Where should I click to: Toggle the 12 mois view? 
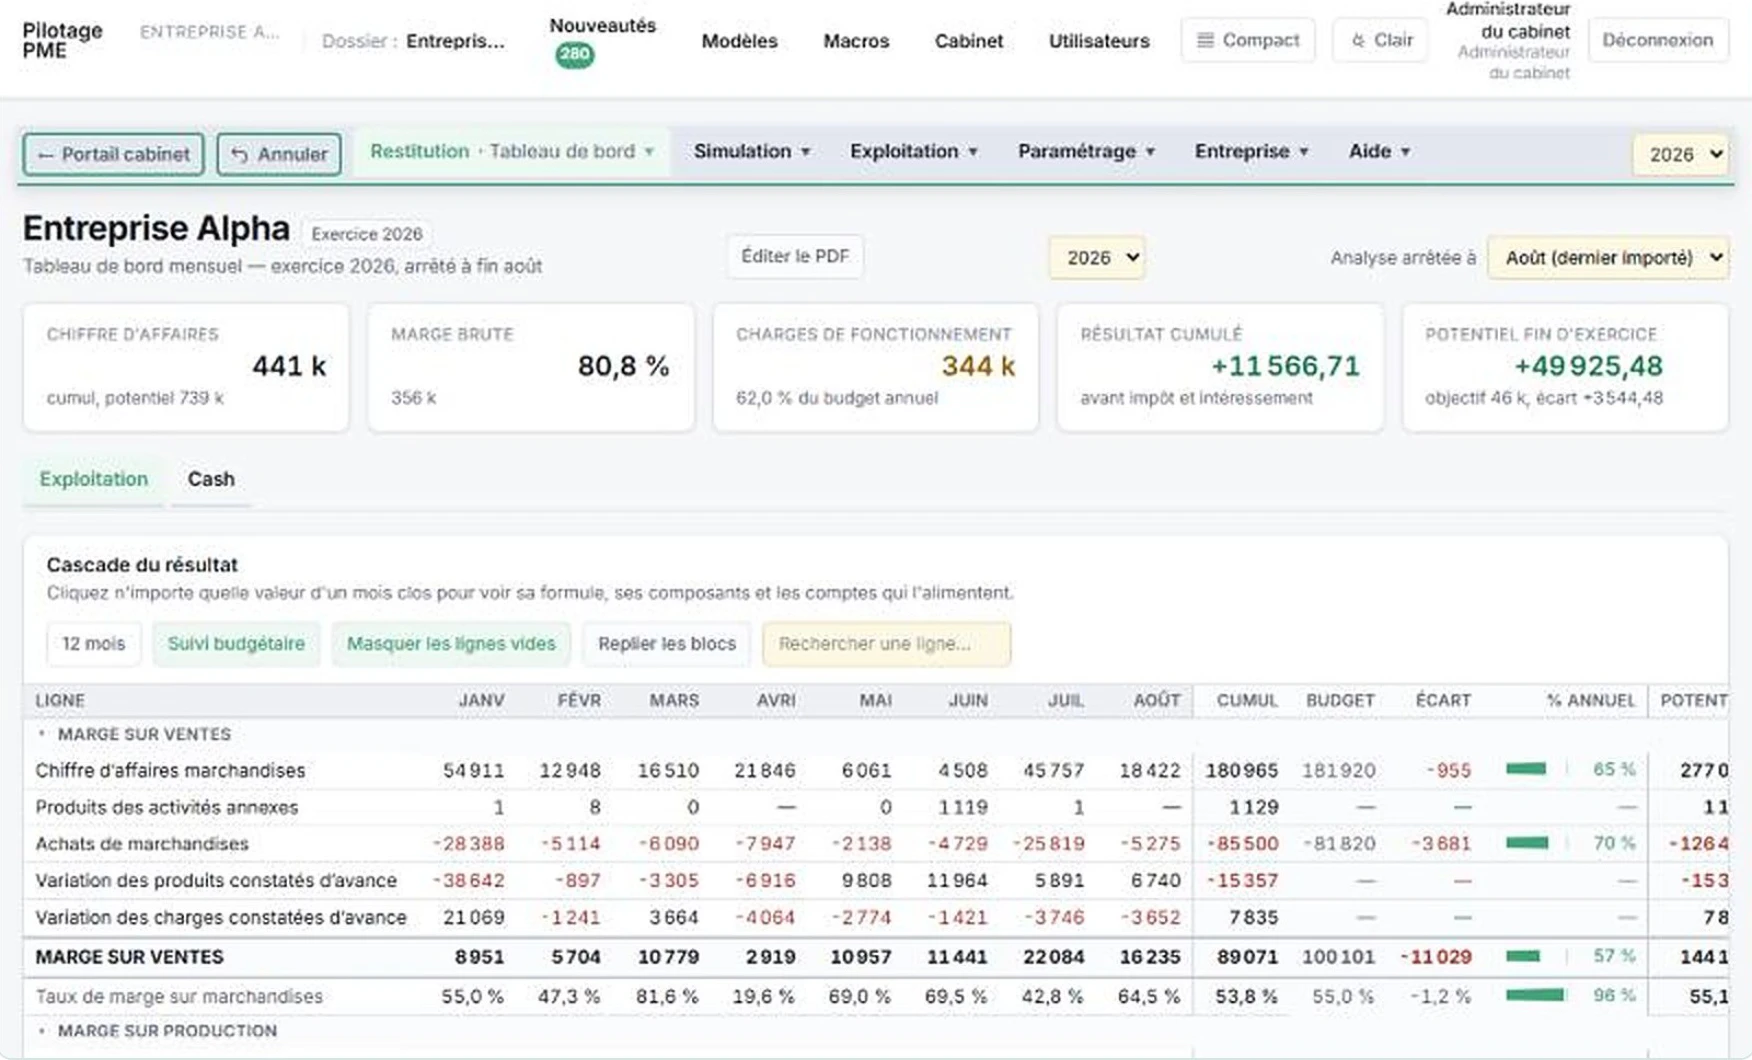click(x=93, y=643)
